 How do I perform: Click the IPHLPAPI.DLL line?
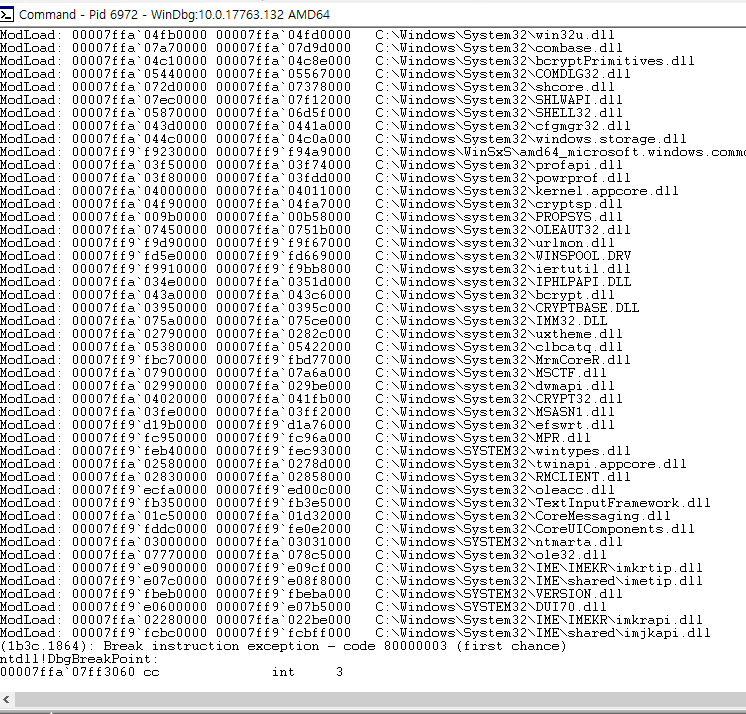pos(315,282)
